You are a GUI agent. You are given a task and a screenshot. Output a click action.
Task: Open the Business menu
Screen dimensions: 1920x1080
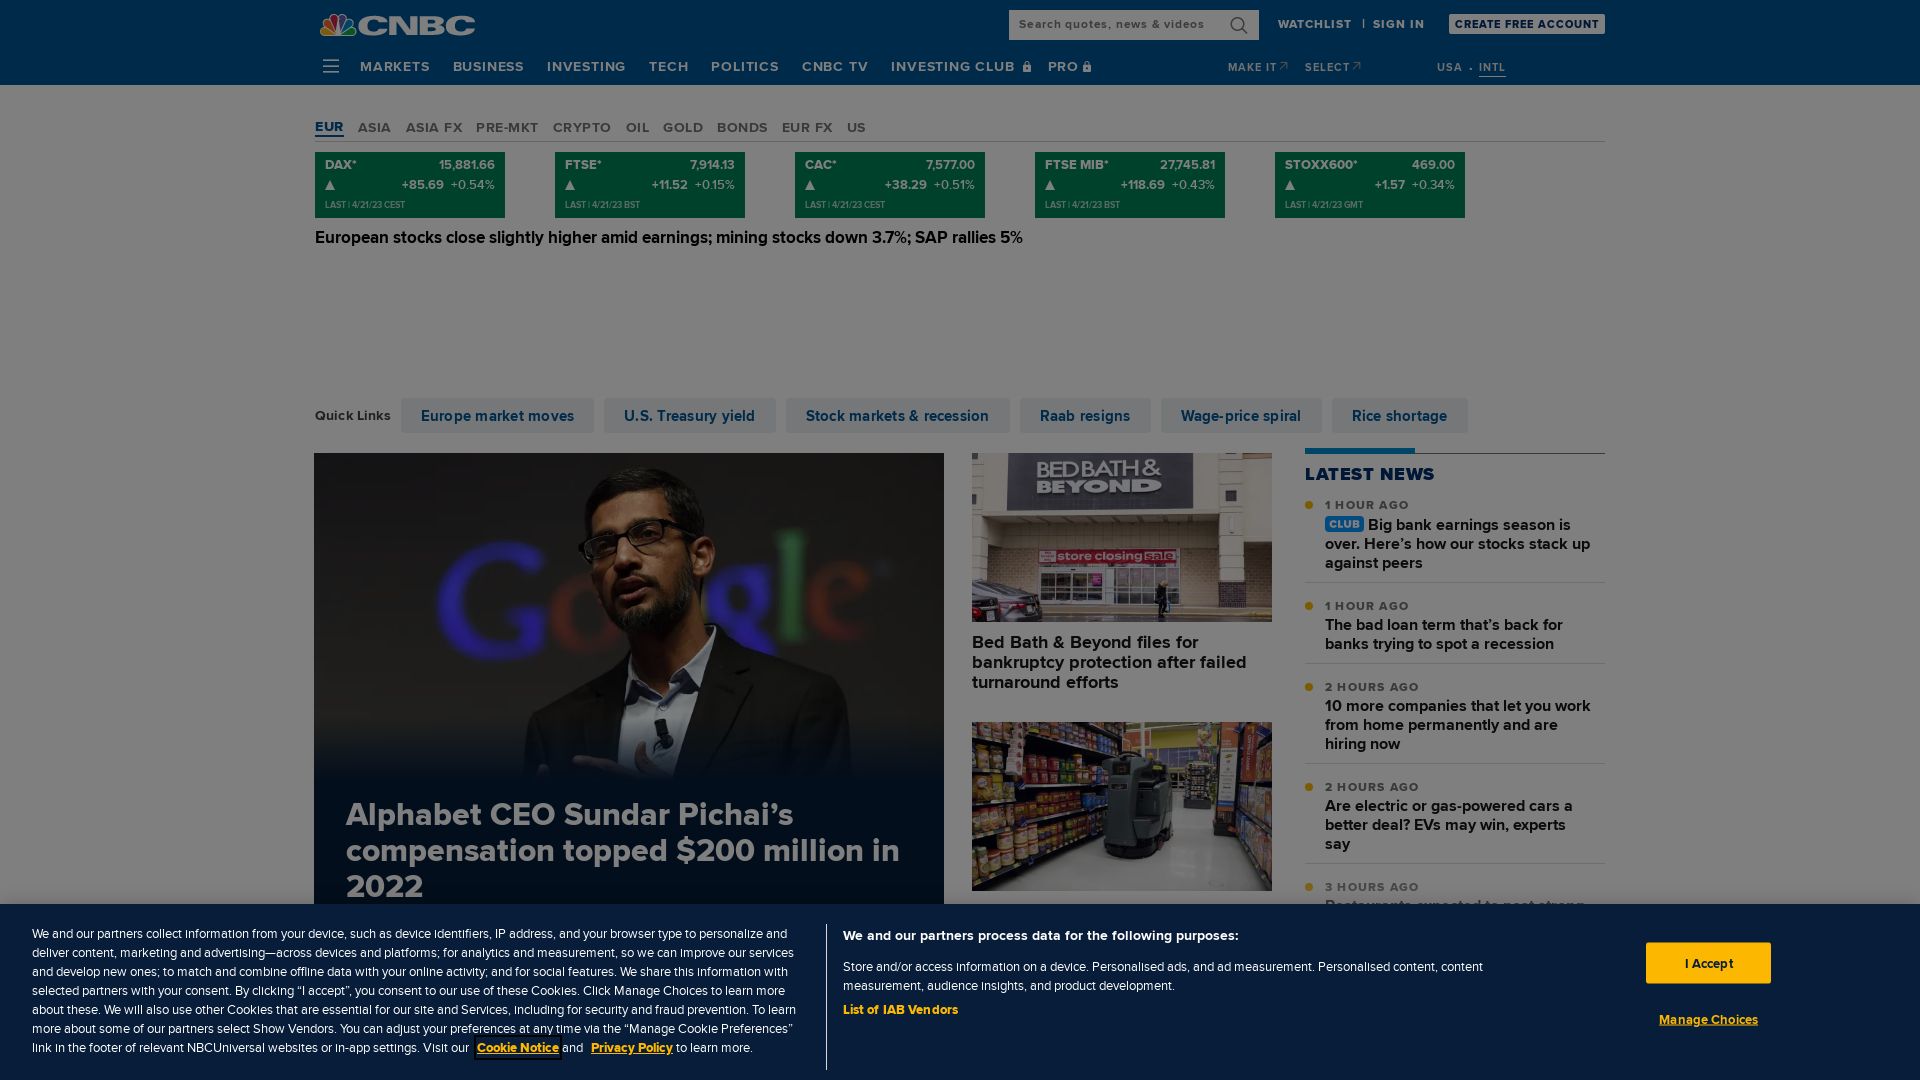[488, 66]
